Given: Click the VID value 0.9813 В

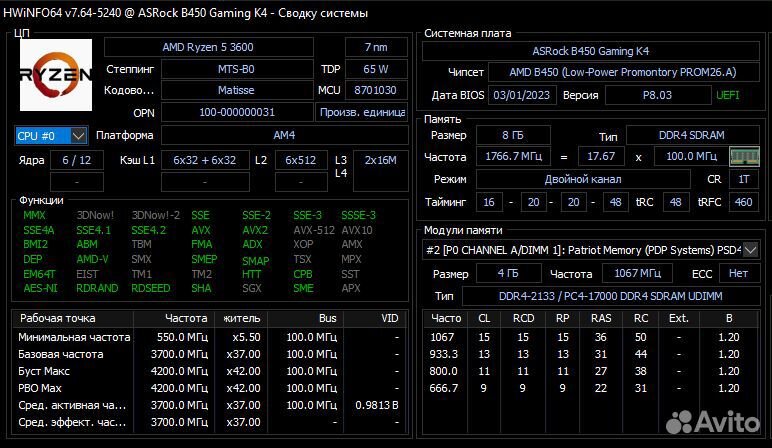Looking at the screenshot, I should coord(377,405).
